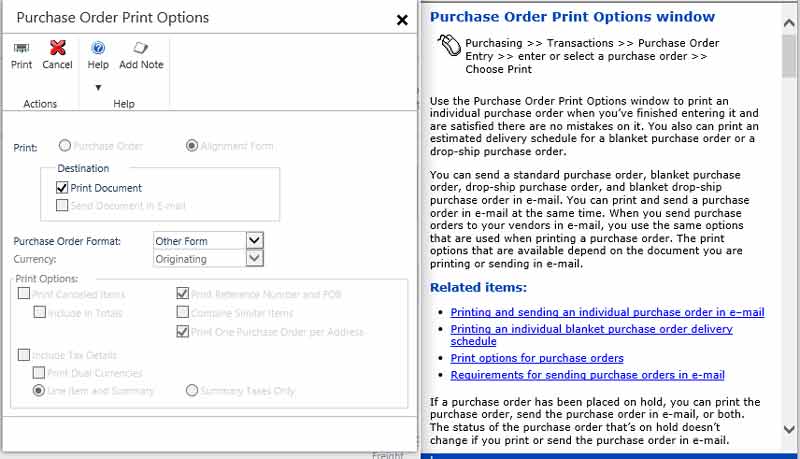Toggle Include in Totals checkbox
The height and width of the screenshot is (459, 800).
tap(39, 312)
